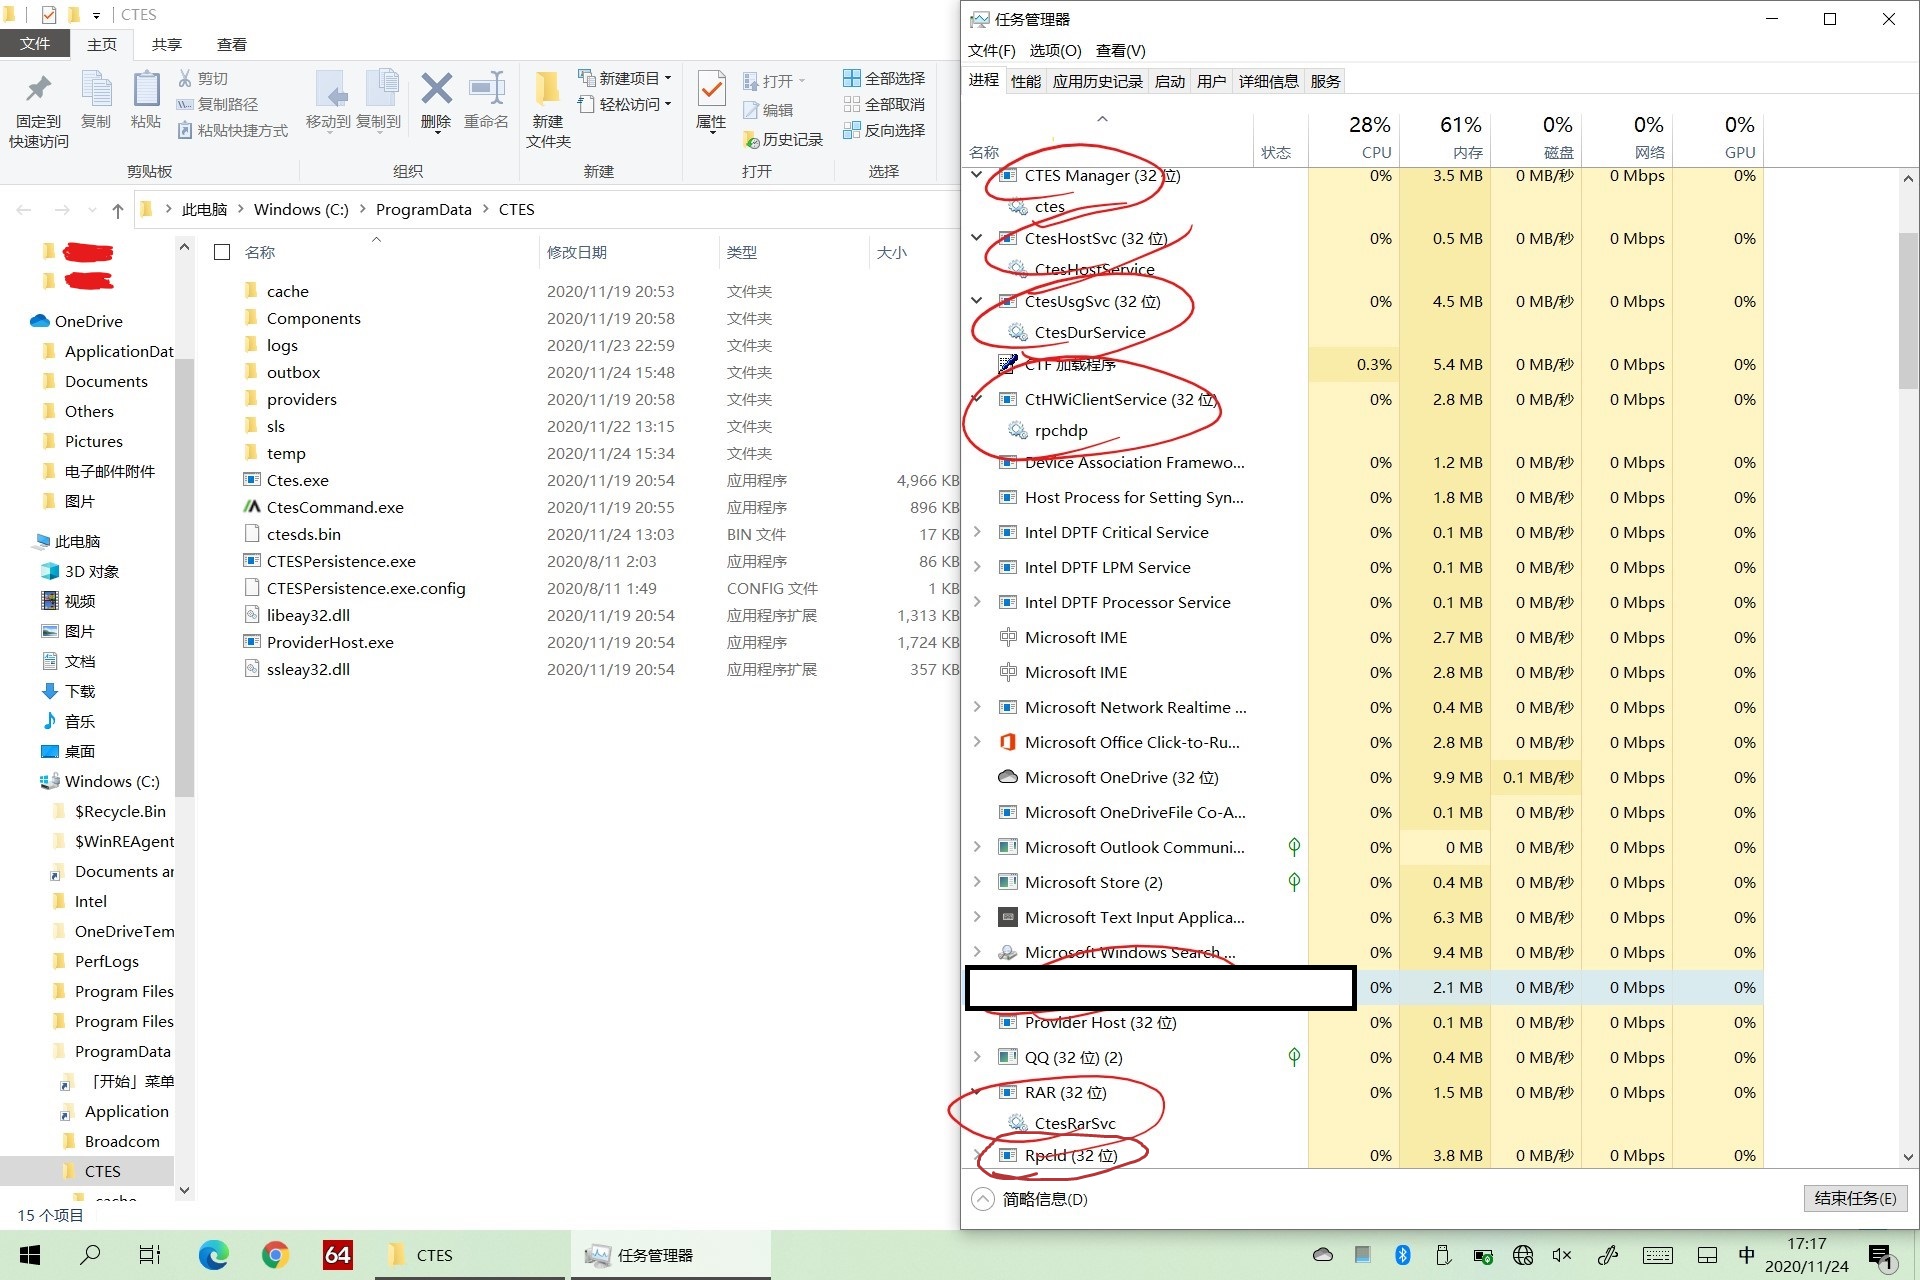The image size is (1920, 1280).
Task: Open the notification center icon
Action: 1882,1257
